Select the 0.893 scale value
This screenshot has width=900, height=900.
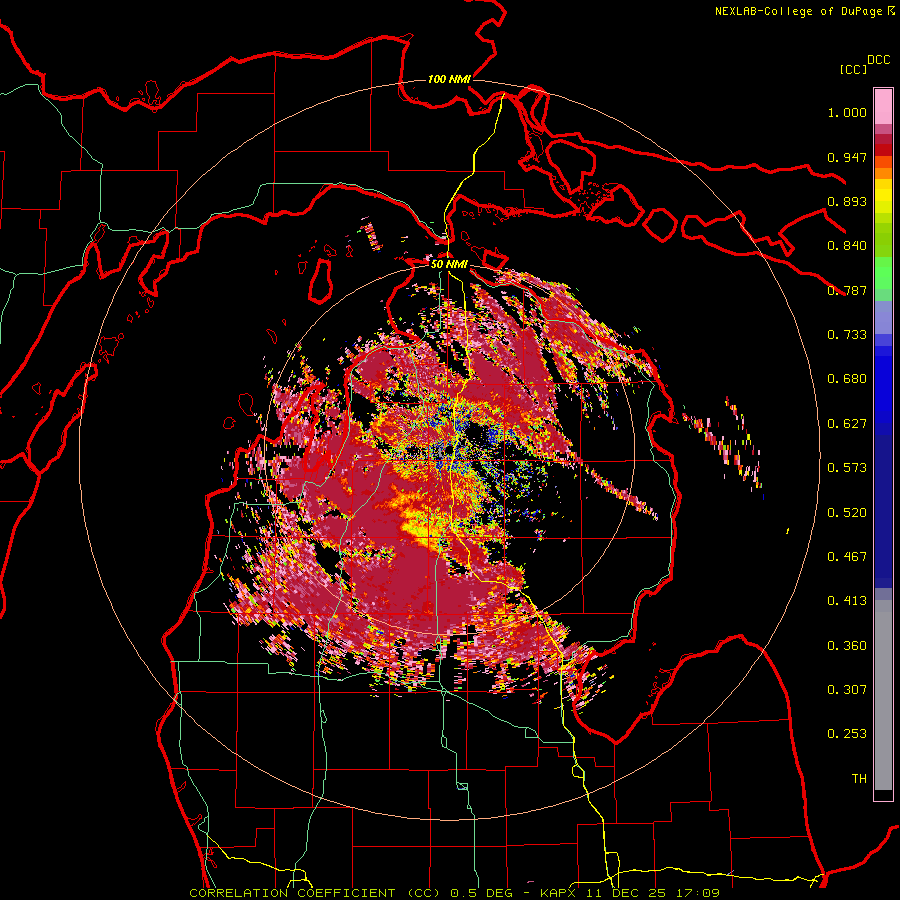click(847, 201)
